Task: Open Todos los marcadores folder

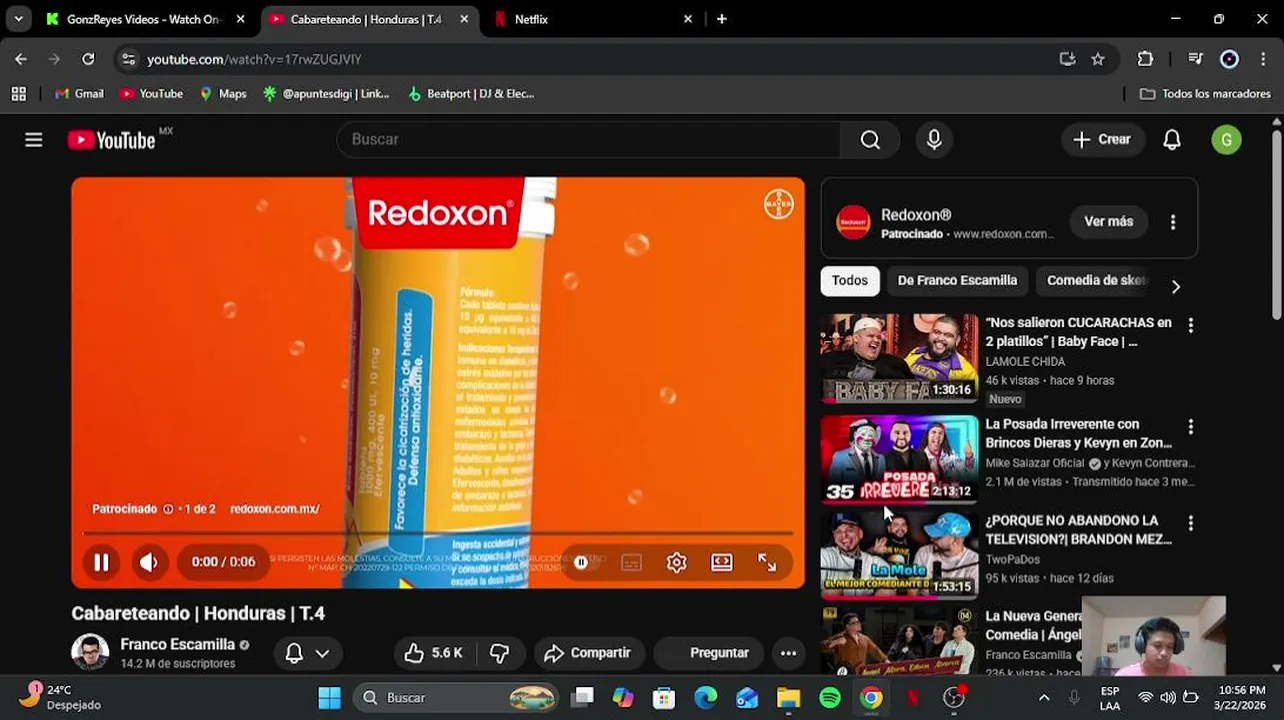Action: point(1205,94)
